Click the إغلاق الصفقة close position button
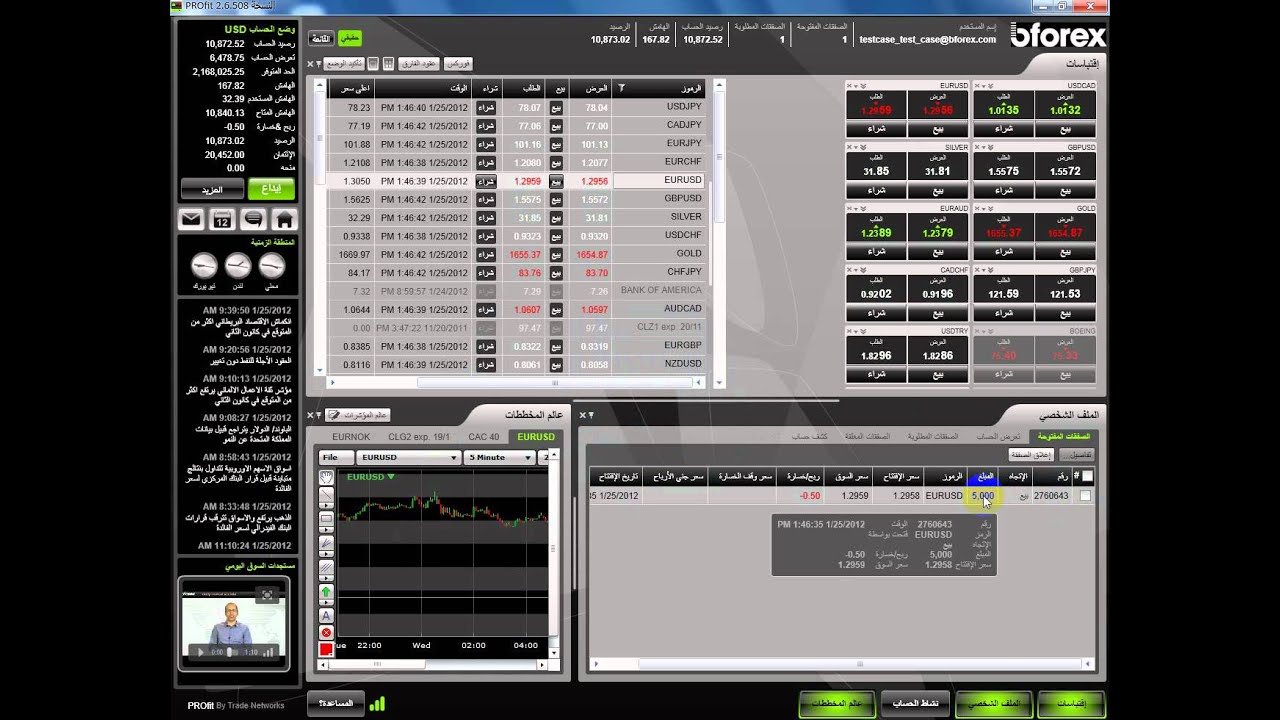 [x=1030, y=455]
